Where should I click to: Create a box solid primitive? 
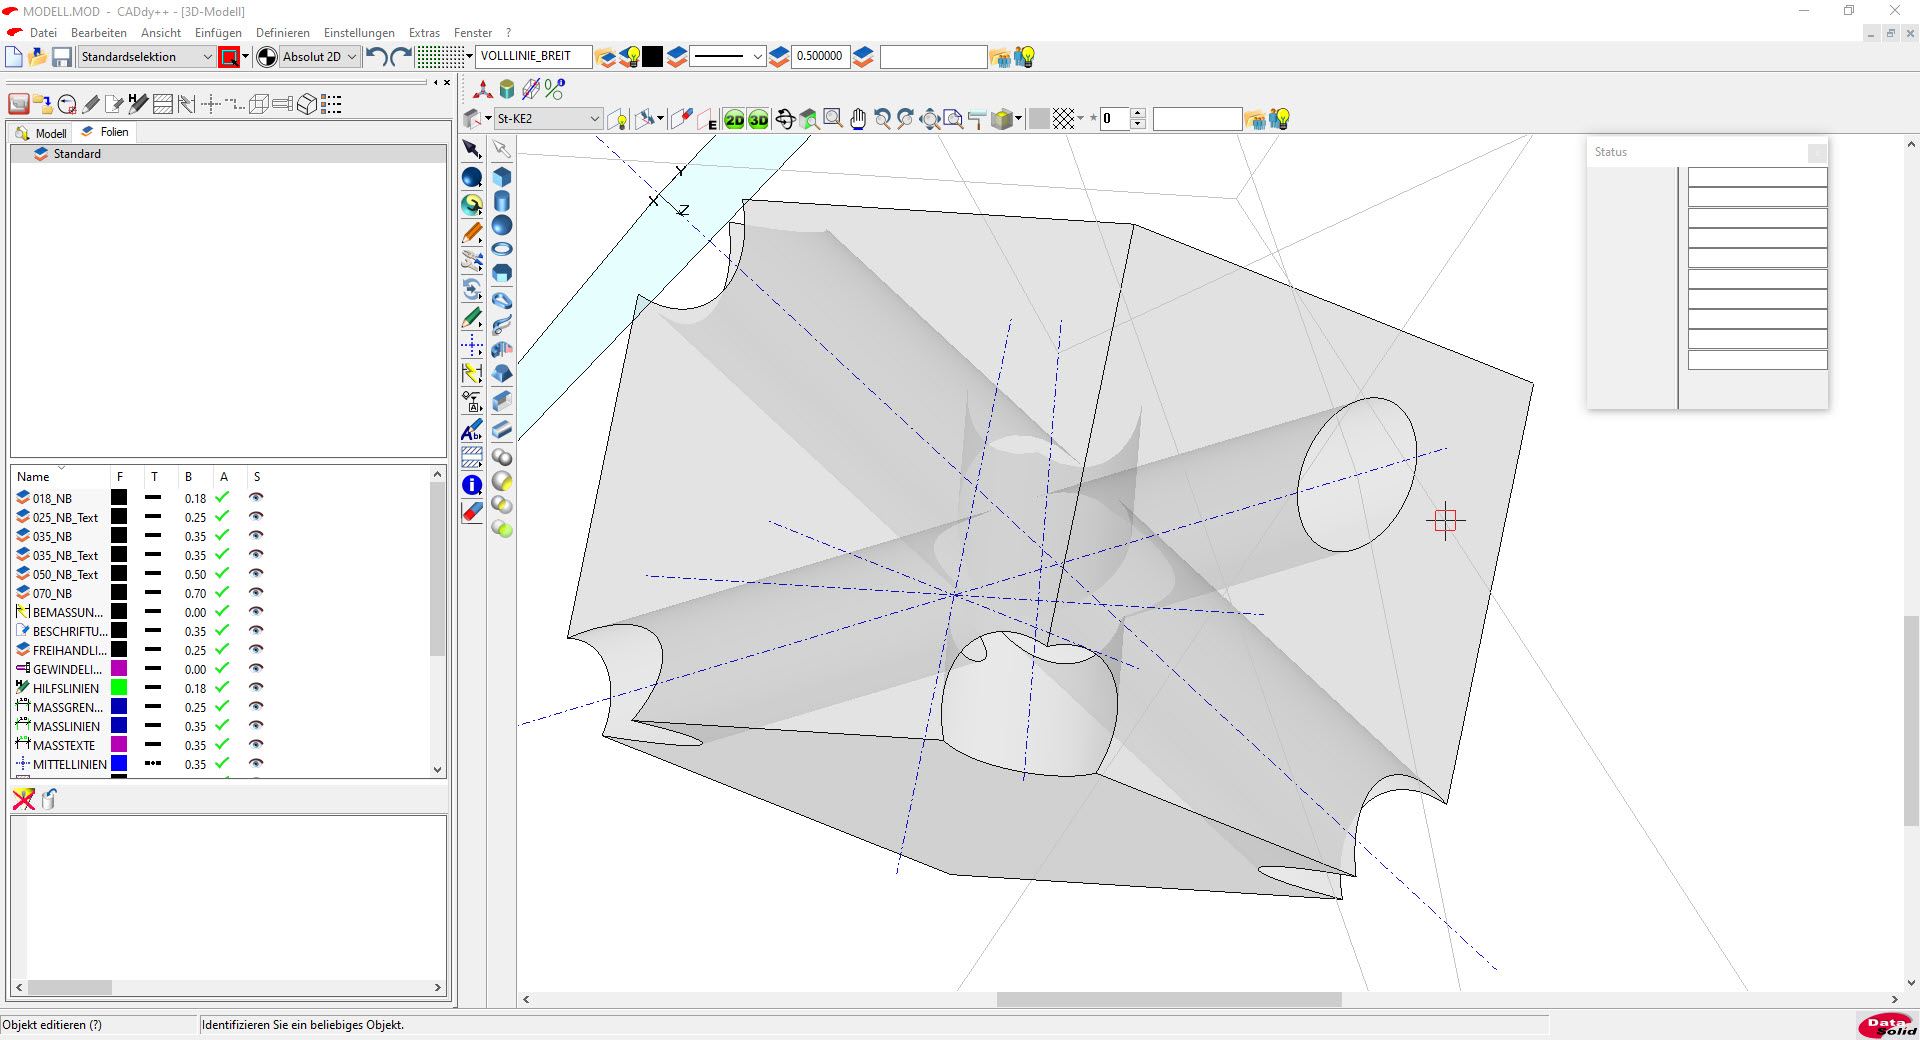pos(502,177)
